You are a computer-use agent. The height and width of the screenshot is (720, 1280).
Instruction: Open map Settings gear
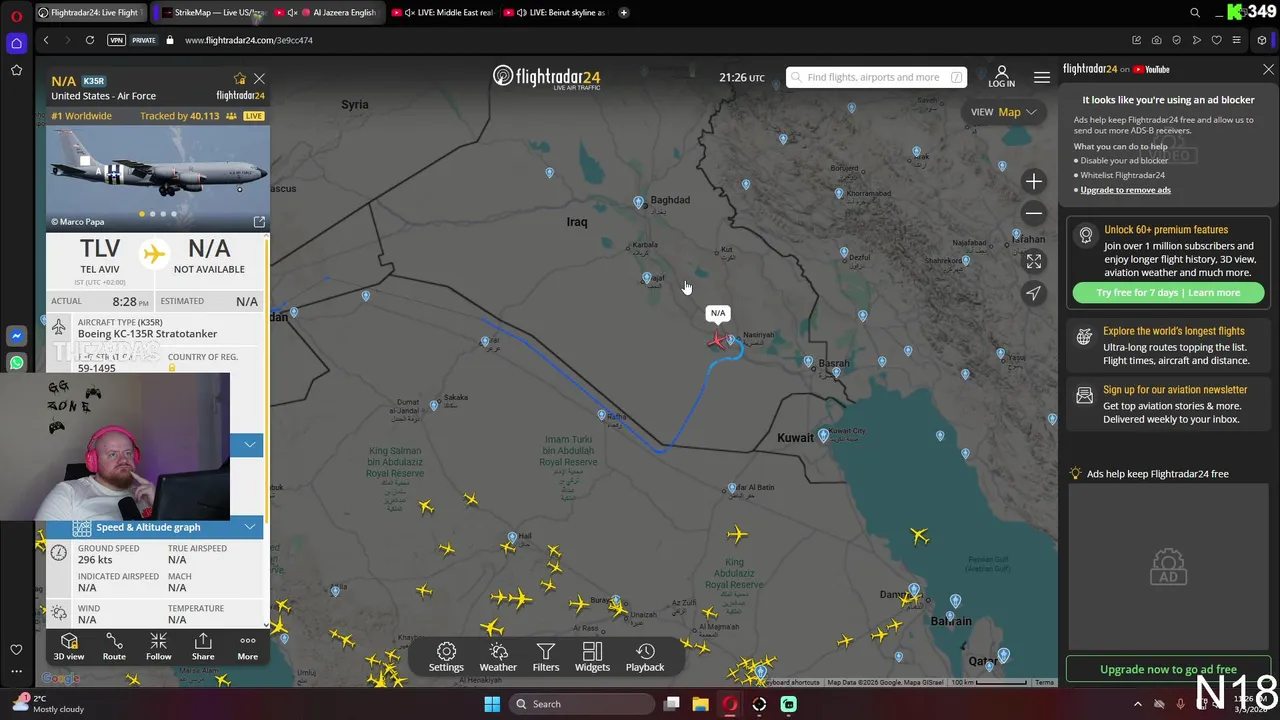tap(446, 657)
